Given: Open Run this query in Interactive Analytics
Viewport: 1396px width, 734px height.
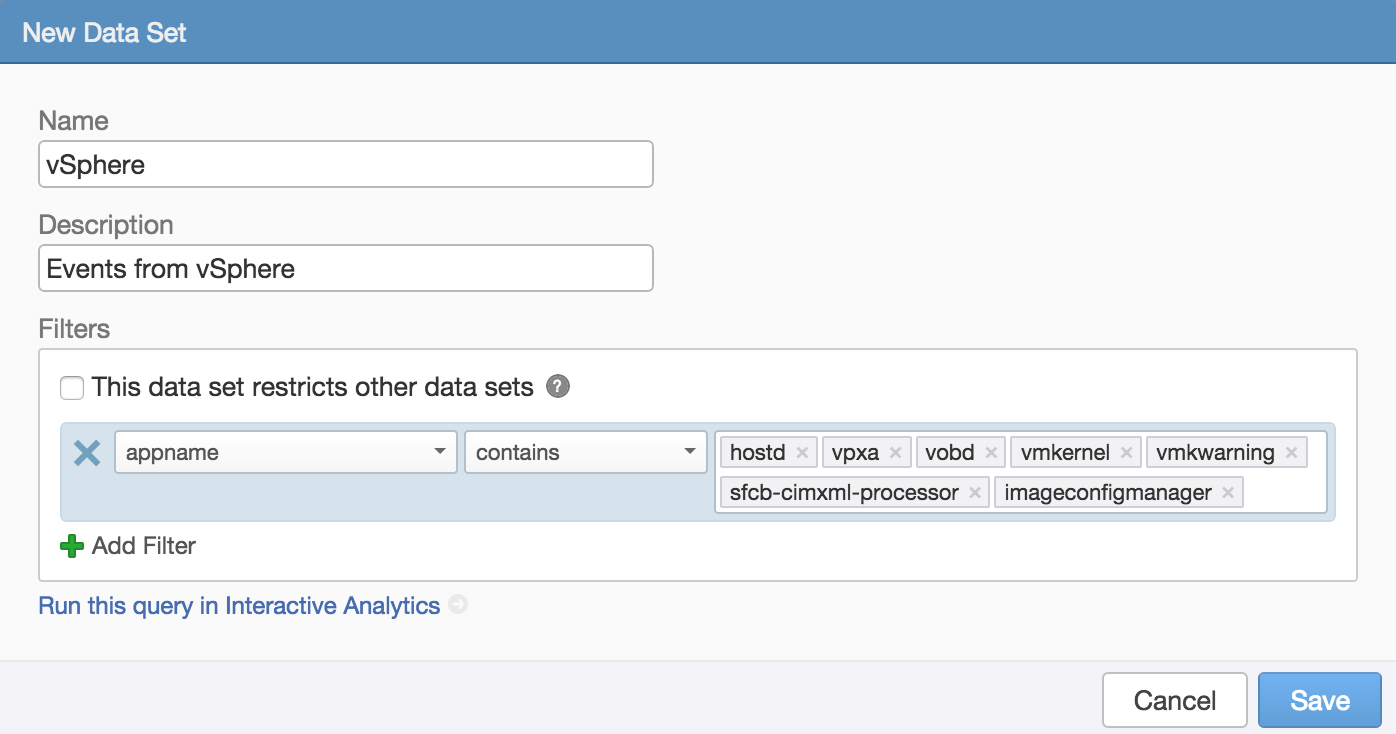Looking at the screenshot, I should [238, 605].
